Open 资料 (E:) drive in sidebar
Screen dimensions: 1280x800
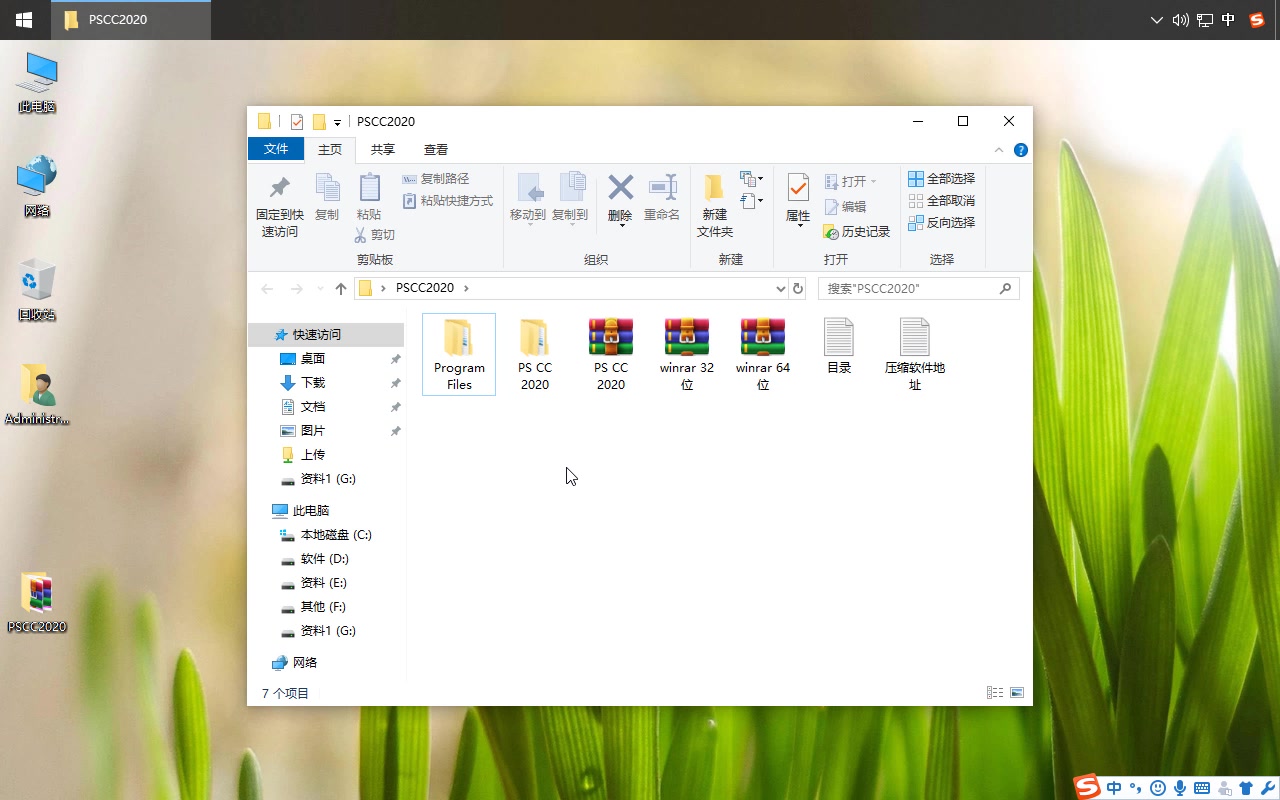[326, 583]
